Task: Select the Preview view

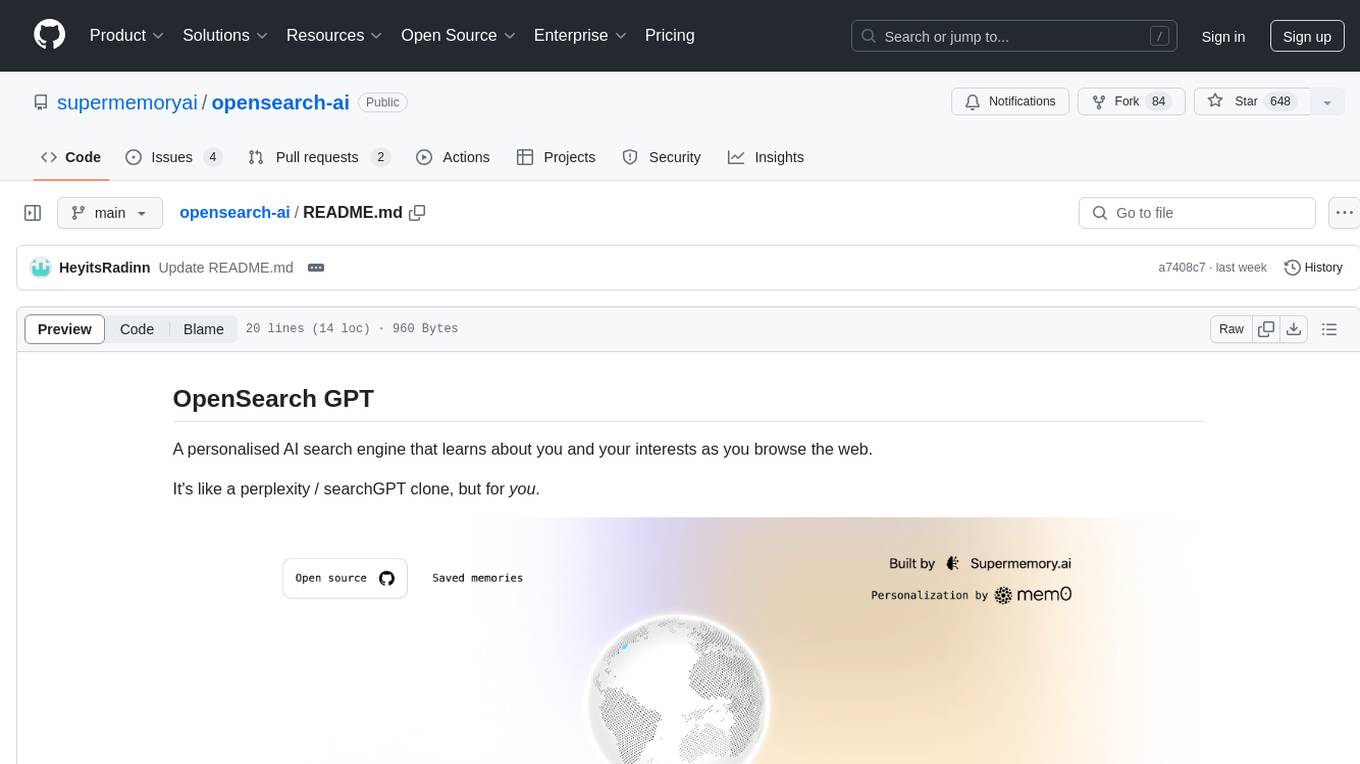Action: click(x=65, y=329)
